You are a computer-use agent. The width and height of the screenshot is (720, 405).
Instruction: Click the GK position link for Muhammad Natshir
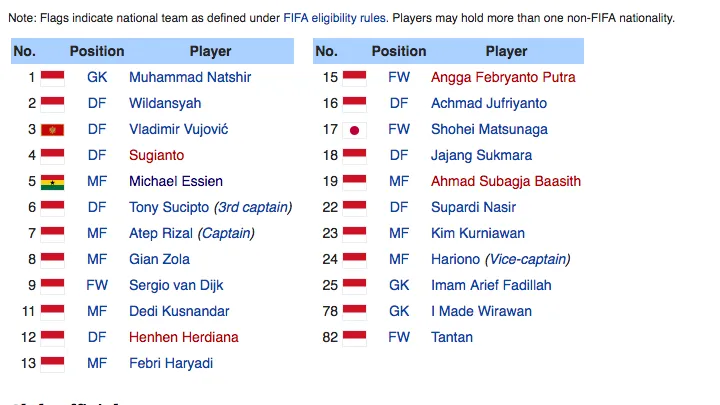(97, 77)
